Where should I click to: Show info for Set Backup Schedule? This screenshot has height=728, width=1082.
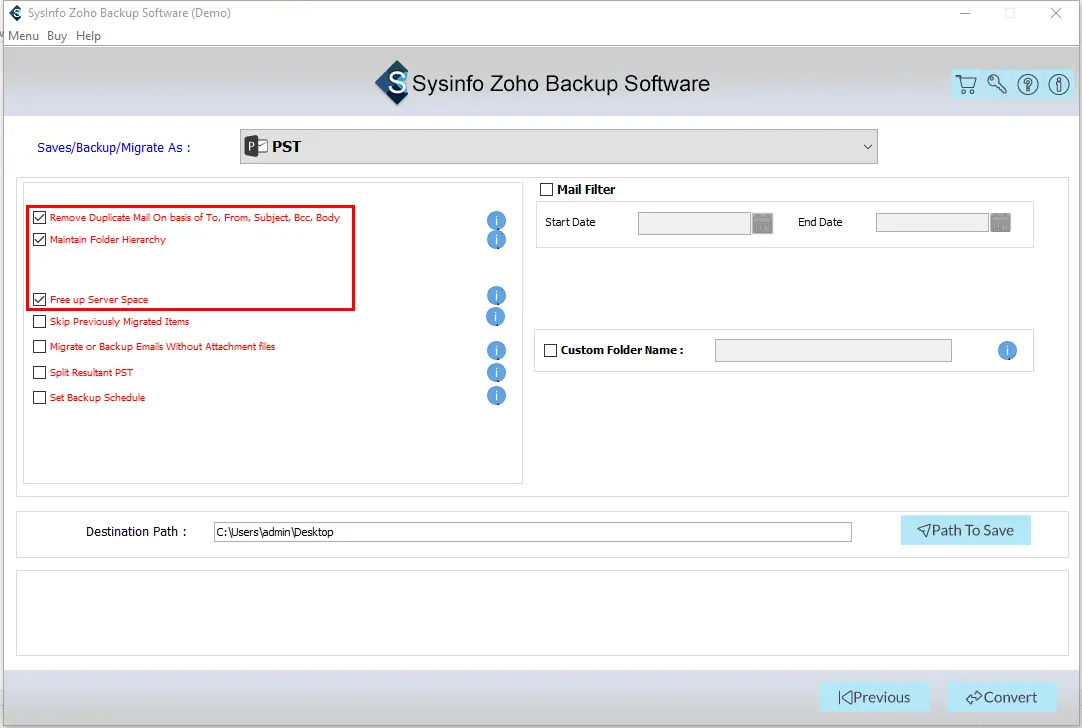[x=496, y=395]
